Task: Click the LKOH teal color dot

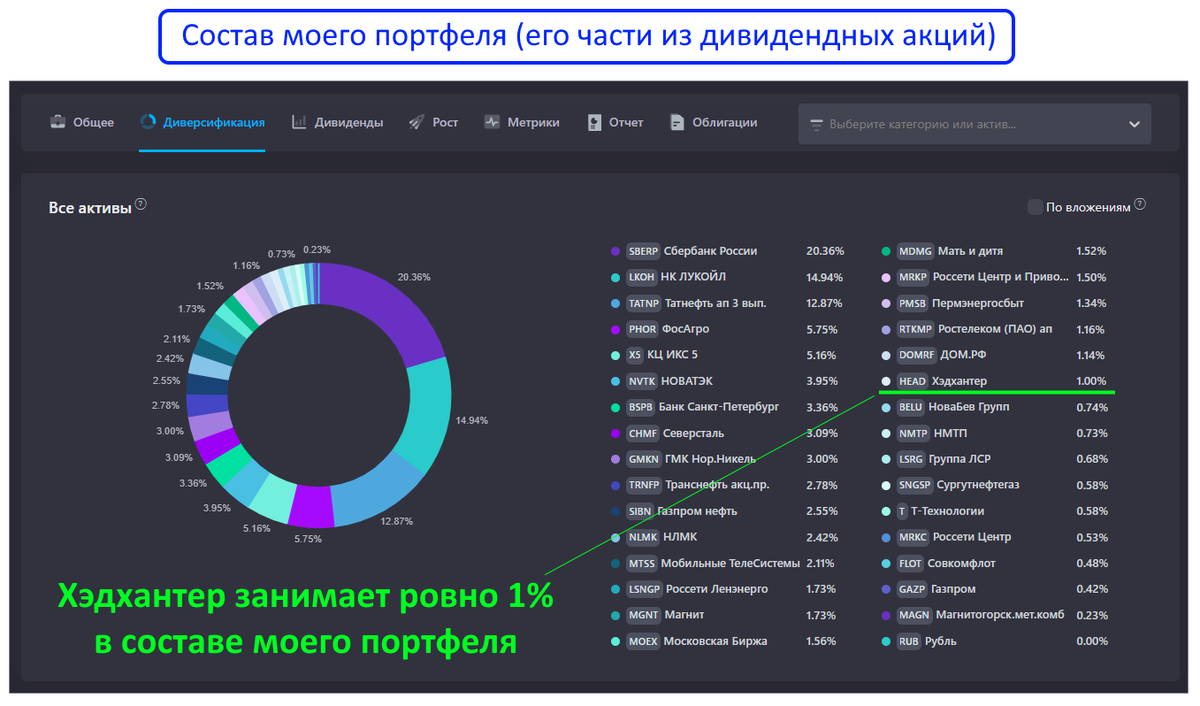Action: pyautogui.click(x=615, y=277)
